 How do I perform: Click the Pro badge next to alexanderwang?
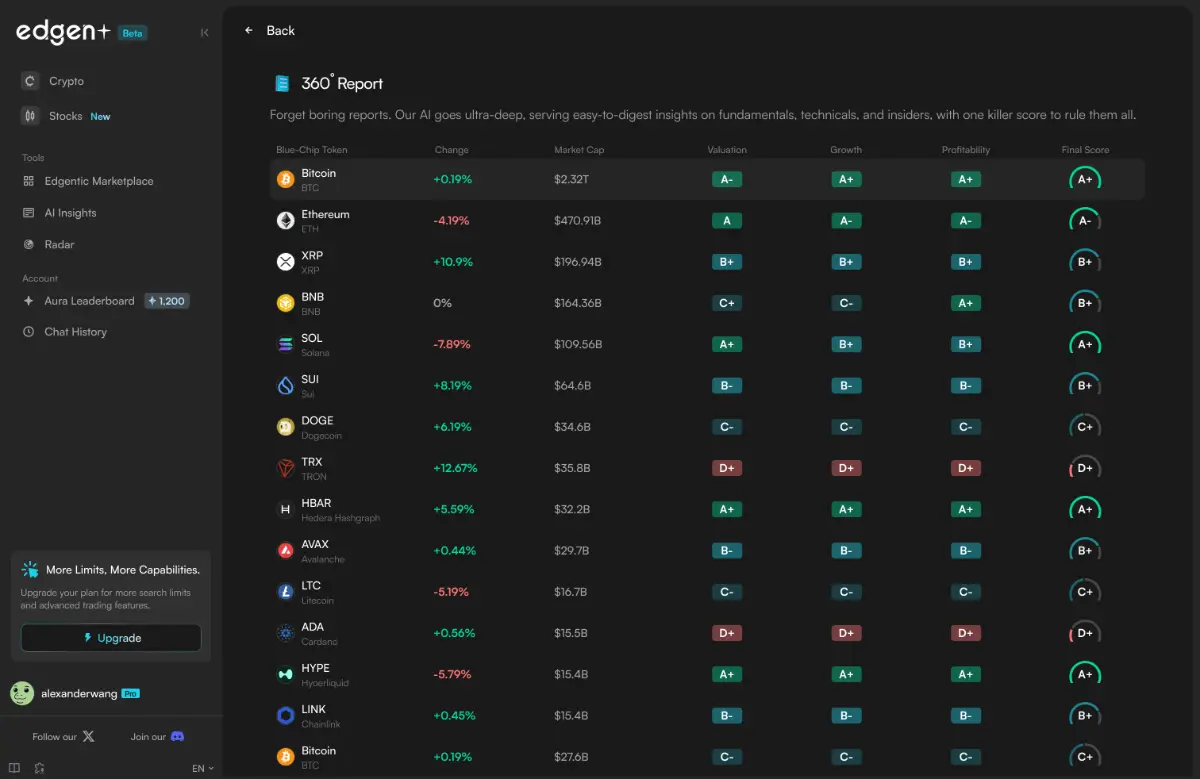pos(130,693)
